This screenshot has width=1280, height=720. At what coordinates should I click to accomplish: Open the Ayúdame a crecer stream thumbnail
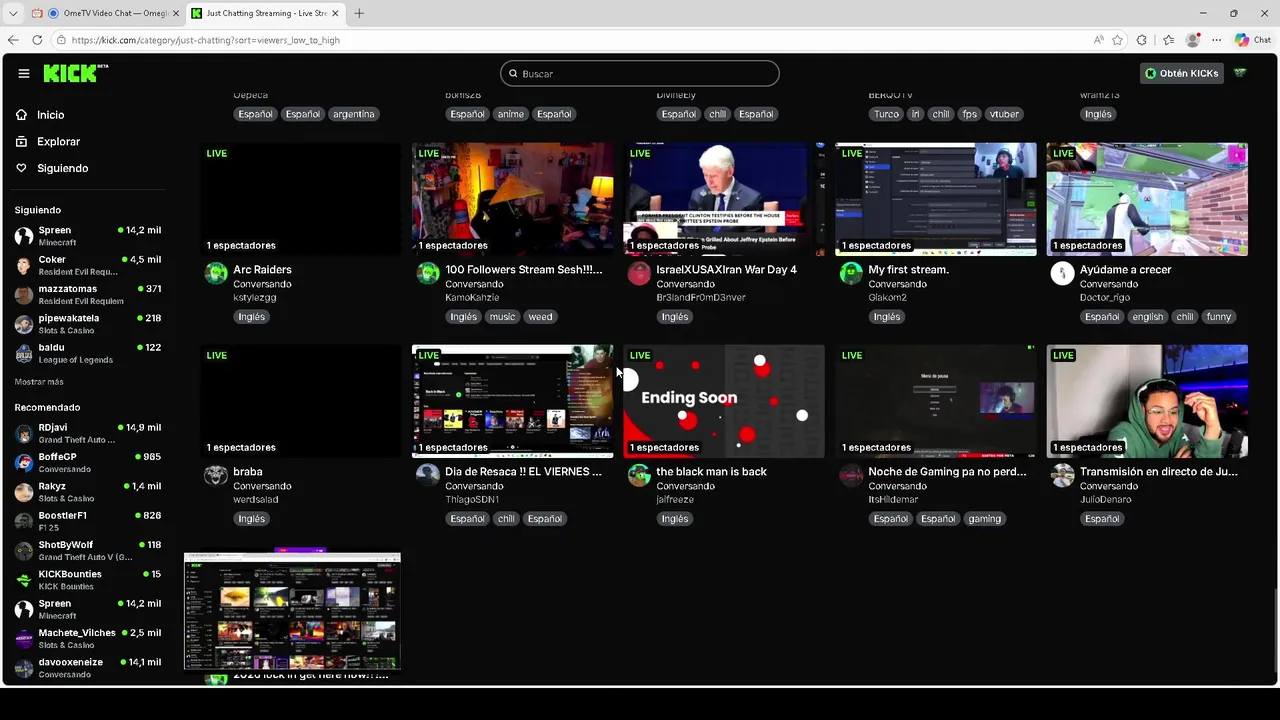coord(1147,199)
